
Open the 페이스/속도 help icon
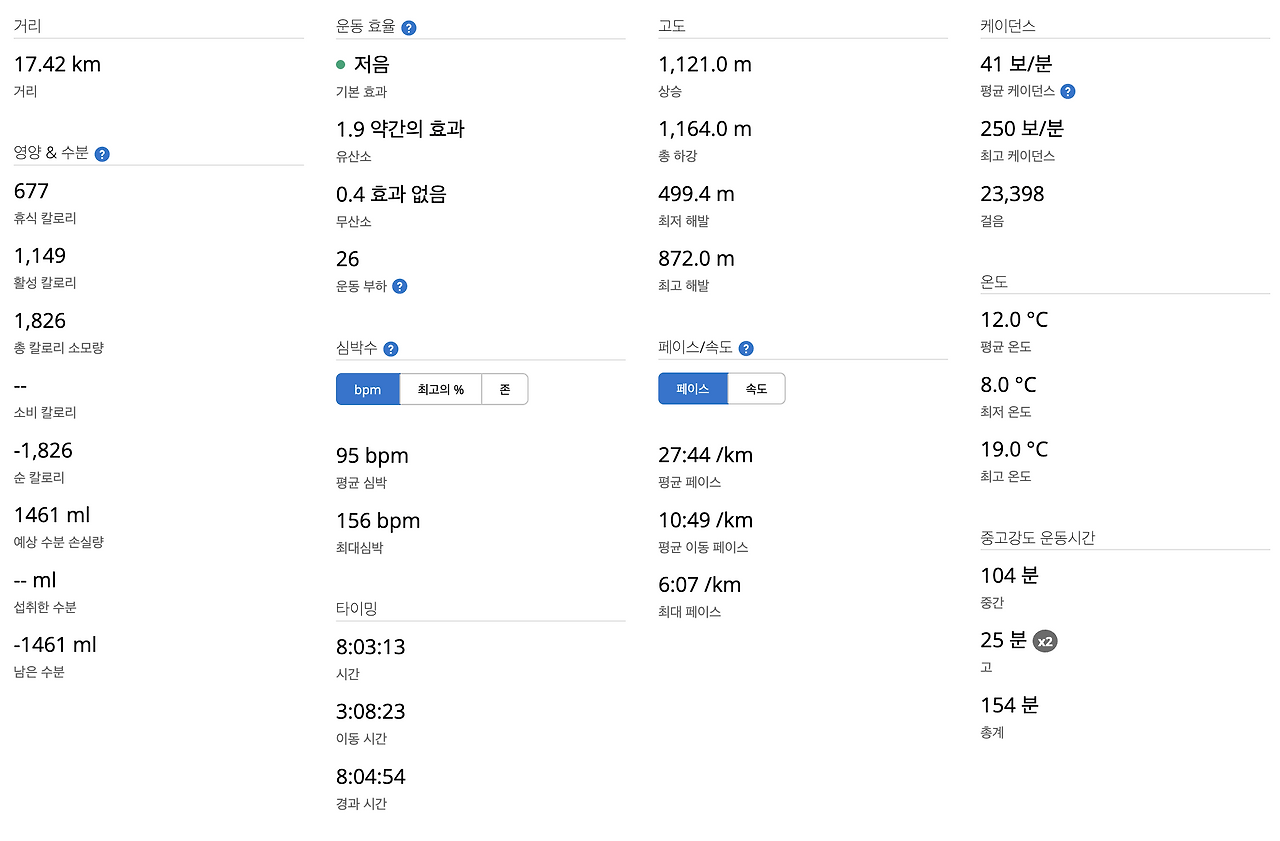click(x=746, y=348)
